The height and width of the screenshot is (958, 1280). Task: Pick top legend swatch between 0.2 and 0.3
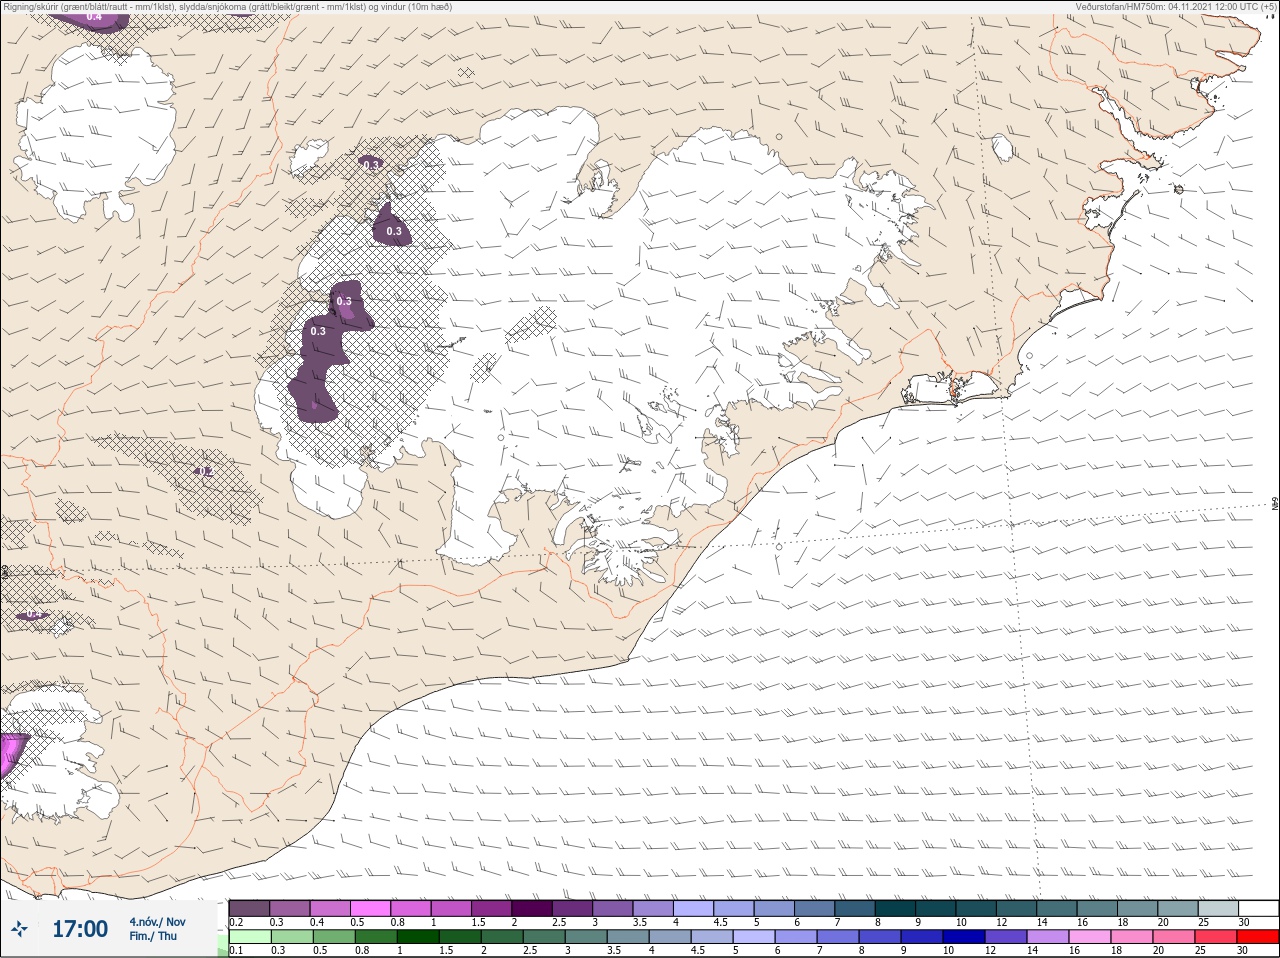tap(249, 908)
